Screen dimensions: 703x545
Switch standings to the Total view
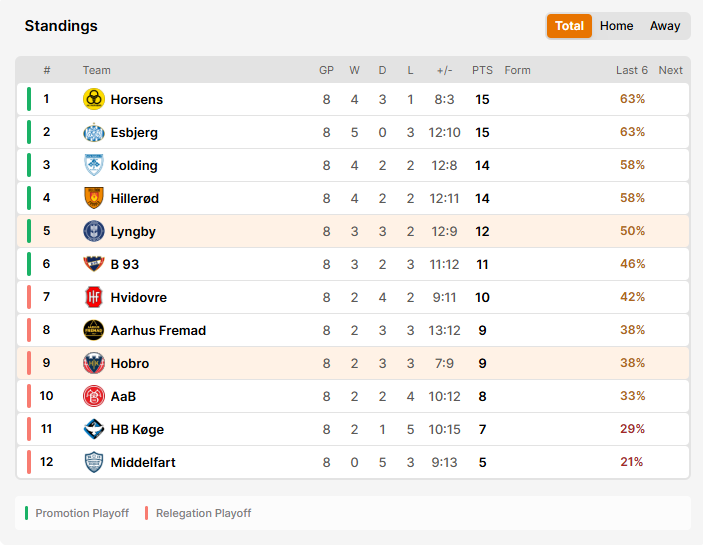tap(569, 26)
